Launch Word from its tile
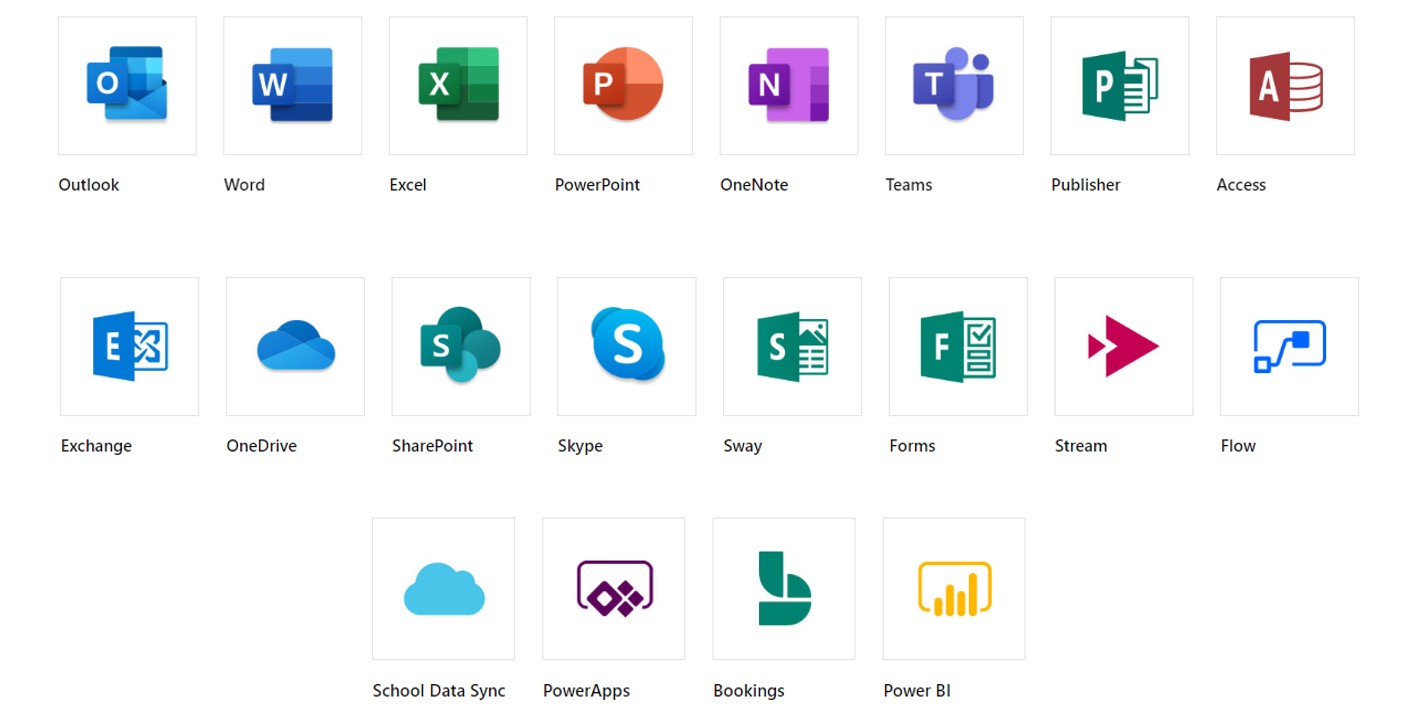Image resolution: width=1425 pixels, height=720 pixels. tap(292, 85)
